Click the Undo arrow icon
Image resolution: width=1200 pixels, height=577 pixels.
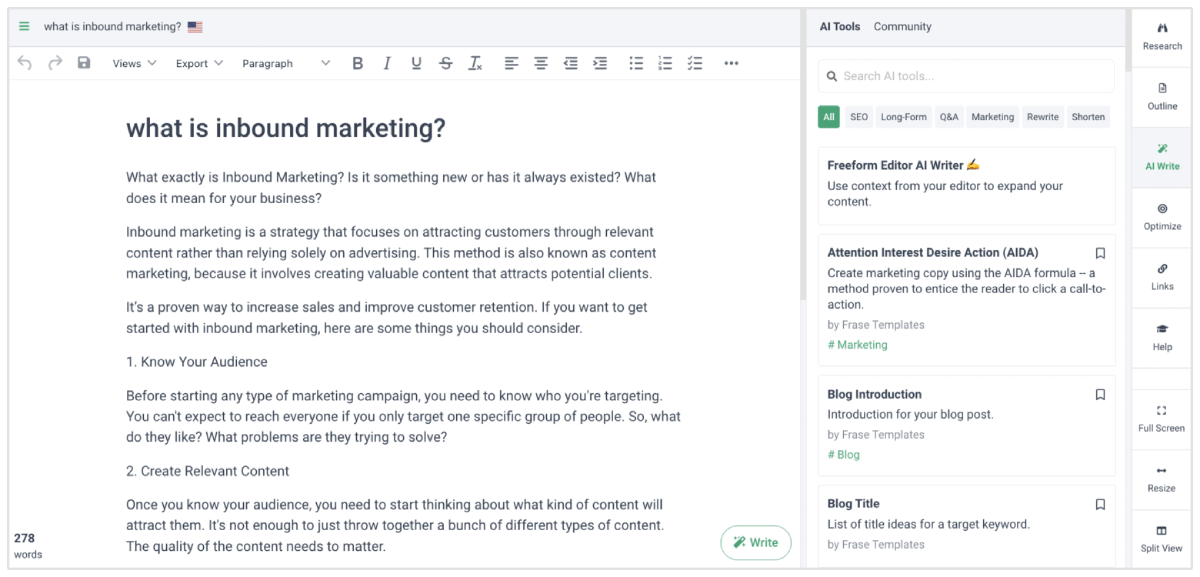pos(25,63)
